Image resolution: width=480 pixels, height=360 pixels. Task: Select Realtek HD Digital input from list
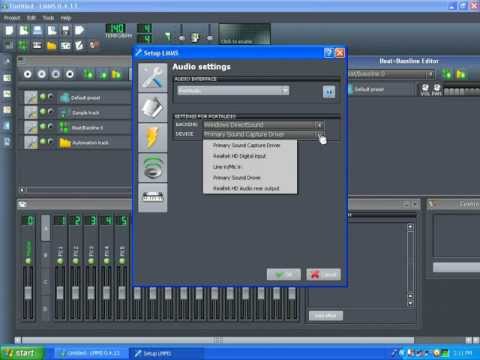pos(250,156)
